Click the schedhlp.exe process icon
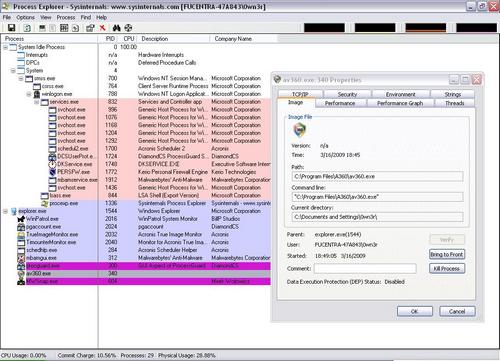 (21, 250)
